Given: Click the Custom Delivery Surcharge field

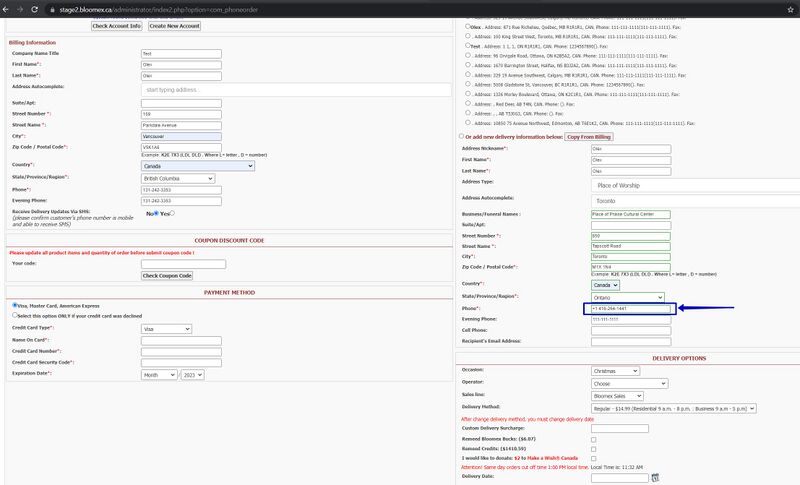Looking at the screenshot, I should [620, 428].
